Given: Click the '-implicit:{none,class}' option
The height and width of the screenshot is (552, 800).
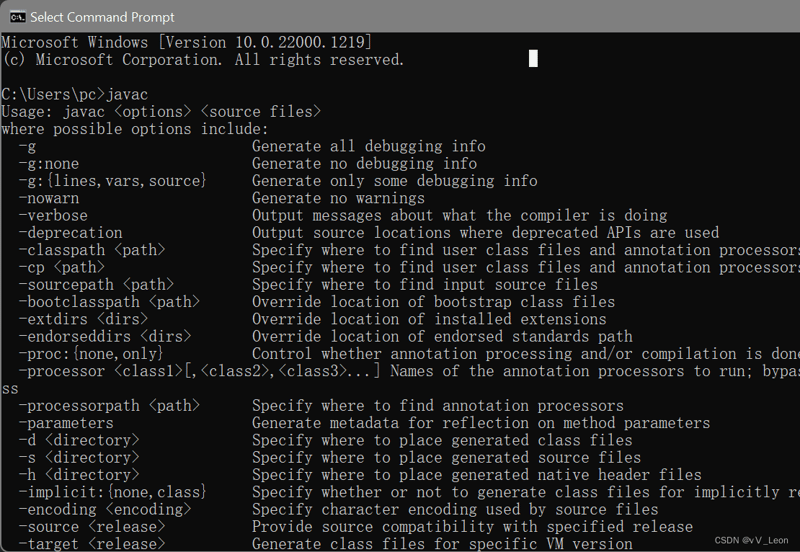Looking at the screenshot, I should [113, 492].
